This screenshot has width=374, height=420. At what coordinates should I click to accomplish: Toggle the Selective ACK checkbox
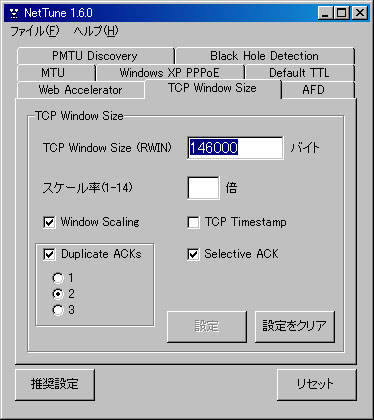click(x=193, y=255)
